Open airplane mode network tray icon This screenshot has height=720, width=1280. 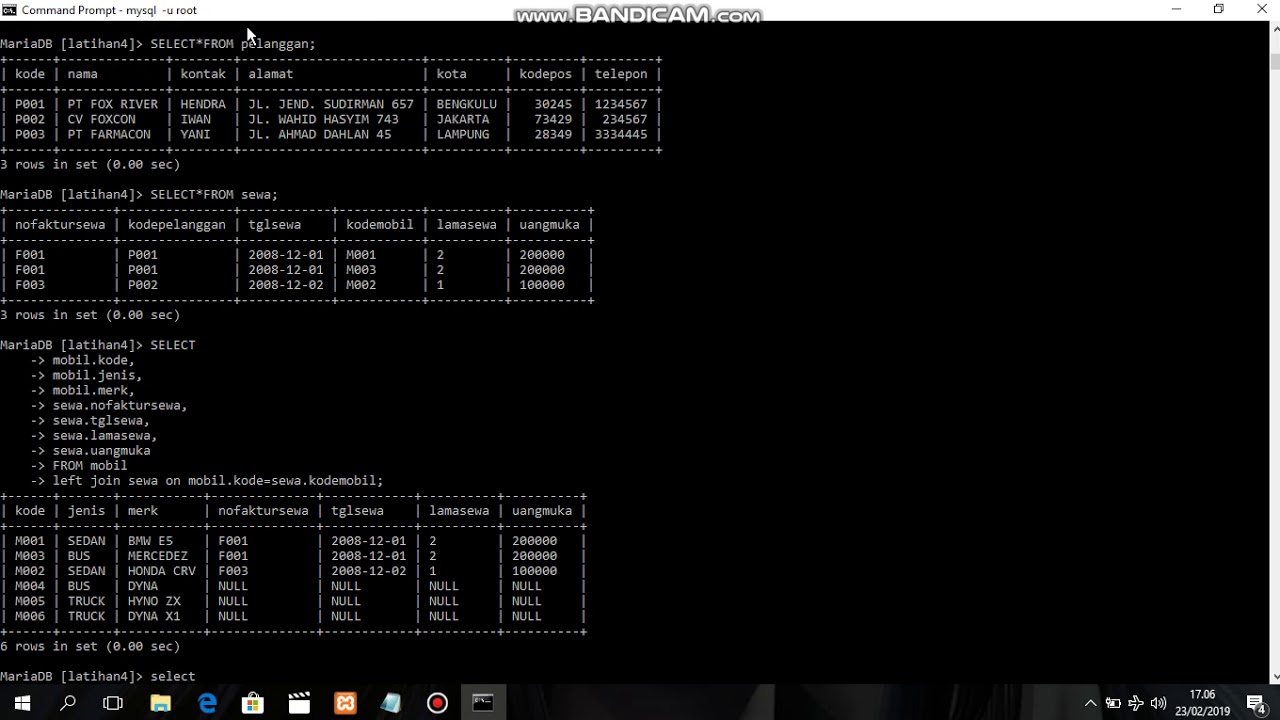[x=1136, y=703]
